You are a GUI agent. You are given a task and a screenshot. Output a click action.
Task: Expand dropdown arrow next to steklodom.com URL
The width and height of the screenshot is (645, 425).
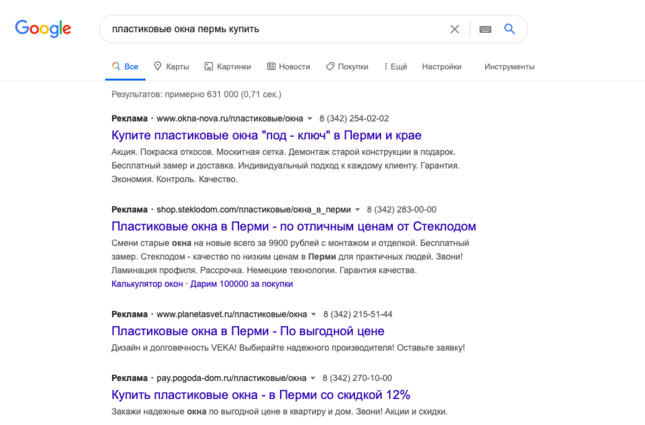[x=357, y=210]
